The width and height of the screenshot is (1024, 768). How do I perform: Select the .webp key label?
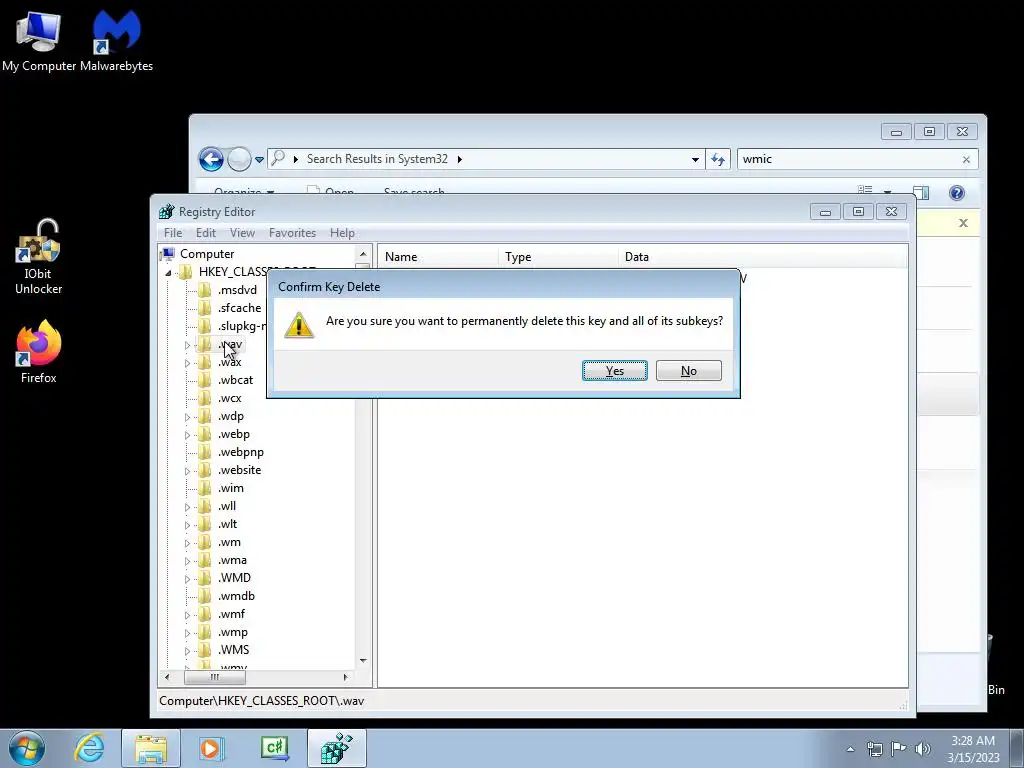pyautogui.click(x=234, y=434)
